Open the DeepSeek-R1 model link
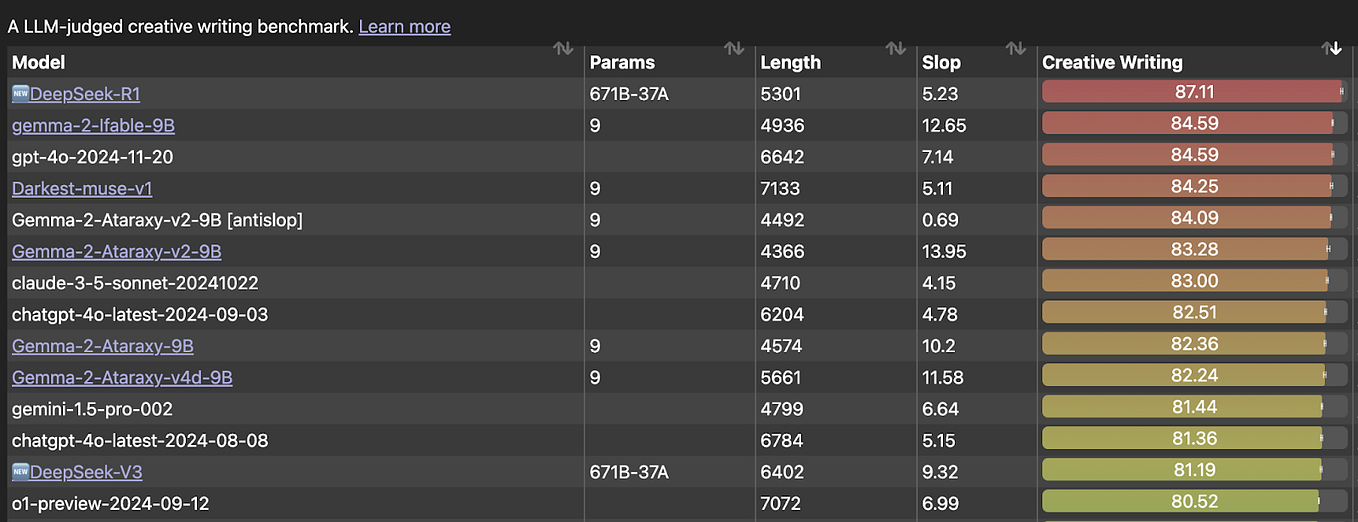This screenshot has height=522, width=1358. [x=85, y=94]
